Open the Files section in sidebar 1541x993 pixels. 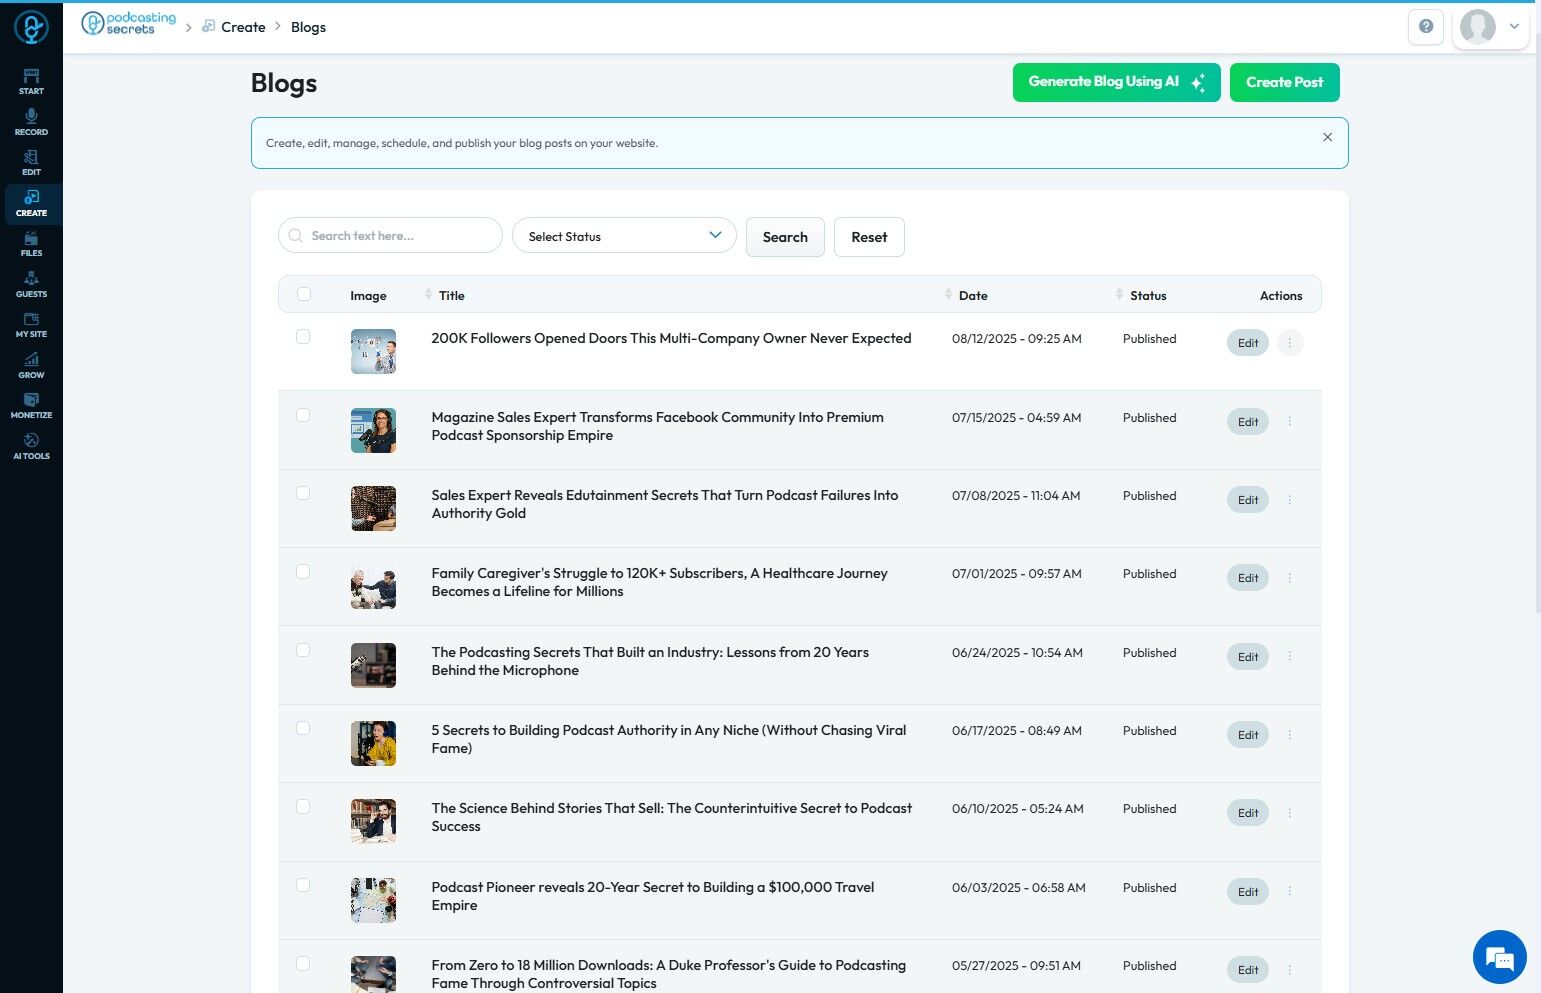coord(31,244)
